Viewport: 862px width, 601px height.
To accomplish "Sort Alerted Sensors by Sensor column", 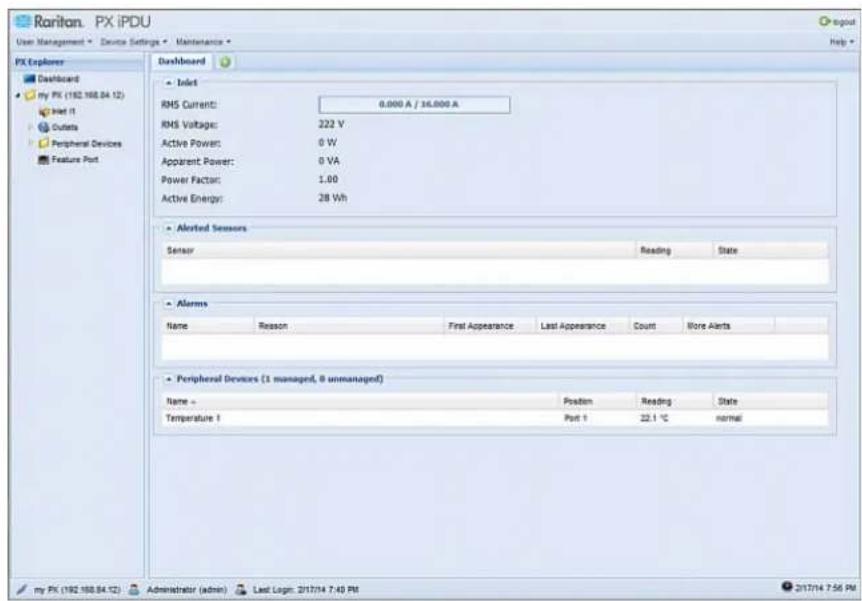I will (x=399, y=250).
